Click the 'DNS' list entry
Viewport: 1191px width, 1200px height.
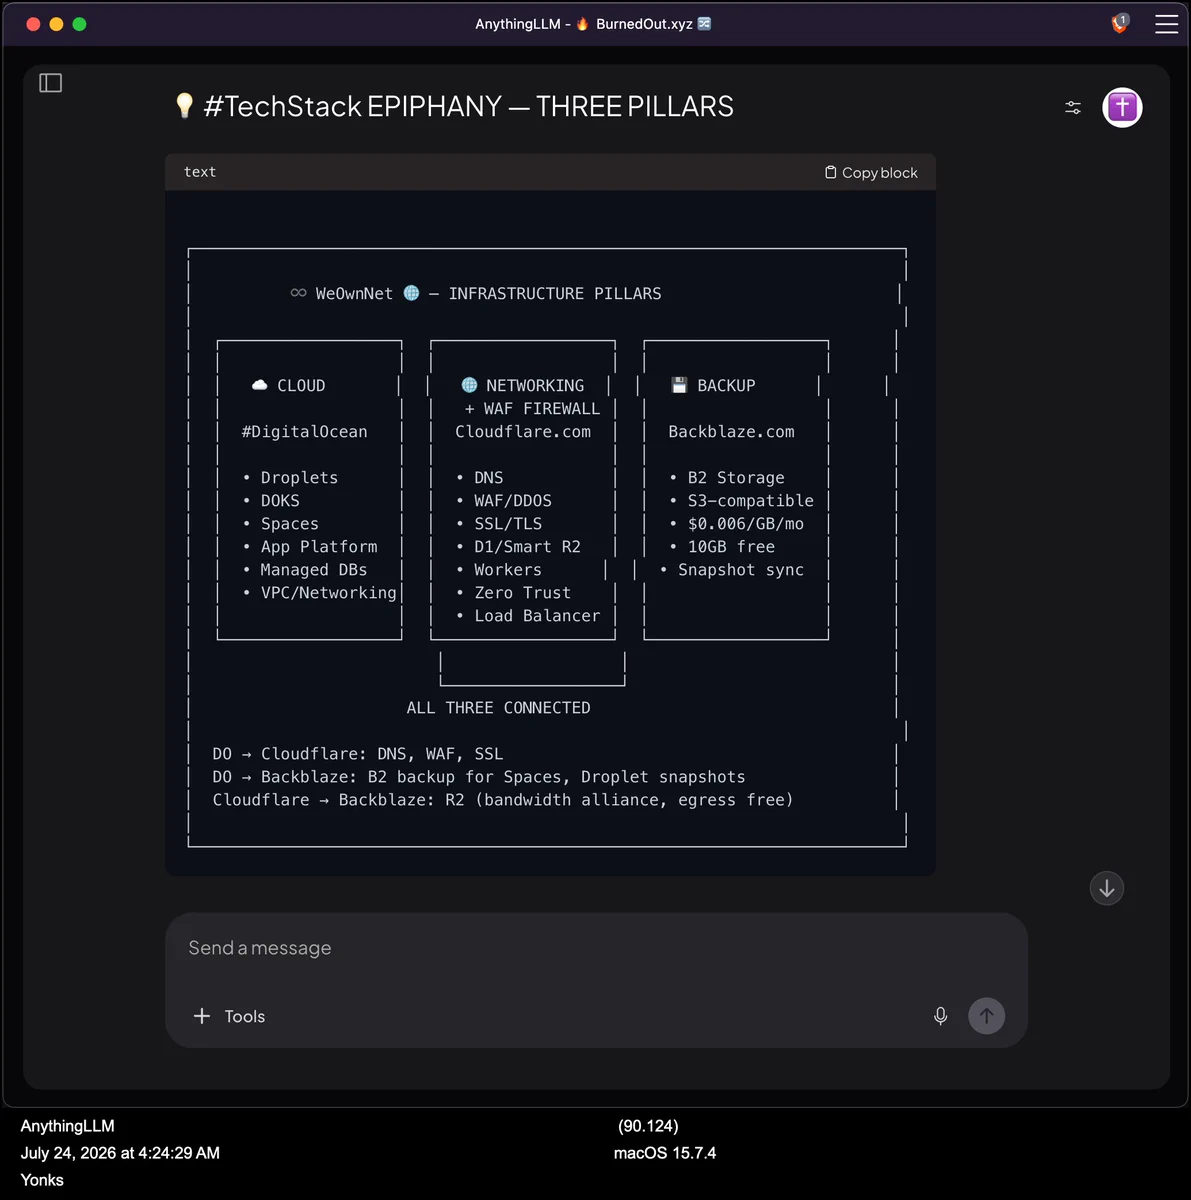pyautogui.click(x=488, y=478)
